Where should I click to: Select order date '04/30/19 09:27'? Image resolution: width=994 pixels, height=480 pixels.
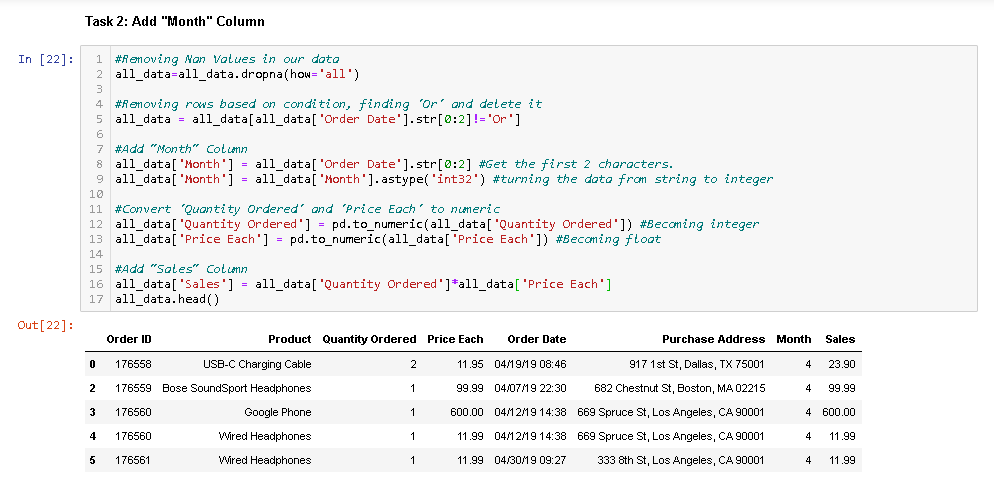pyautogui.click(x=530, y=460)
